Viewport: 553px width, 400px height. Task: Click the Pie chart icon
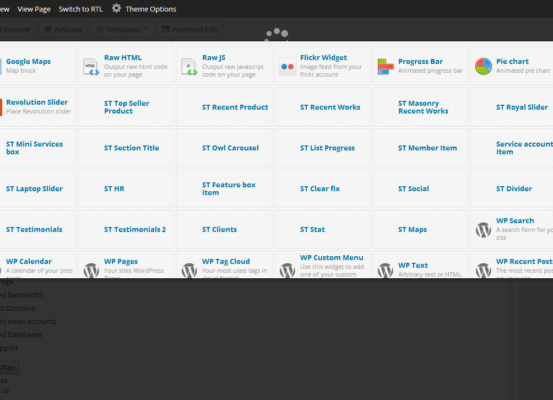483,66
